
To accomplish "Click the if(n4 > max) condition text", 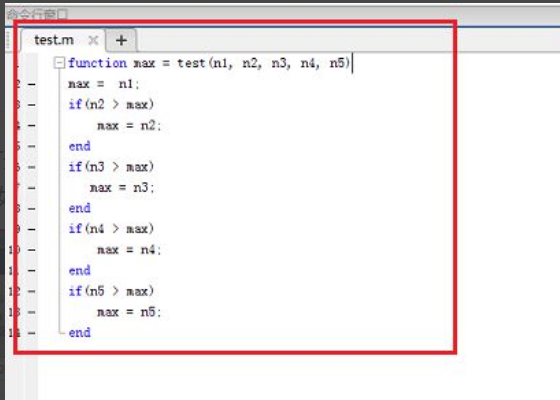I will tap(111, 229).
